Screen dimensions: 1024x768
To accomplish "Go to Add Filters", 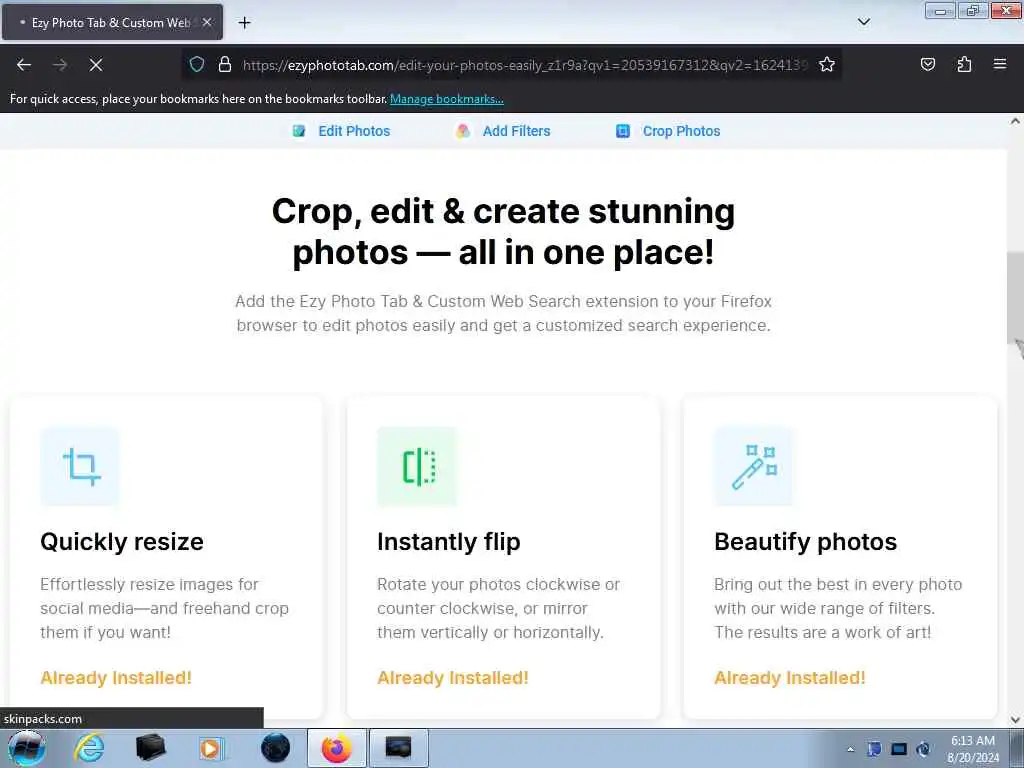I will (x=517, y=131).
